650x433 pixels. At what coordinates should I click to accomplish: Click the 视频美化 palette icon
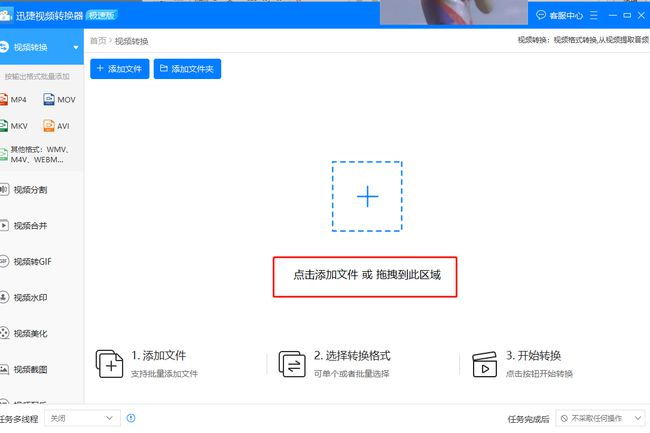coord(3,333)
